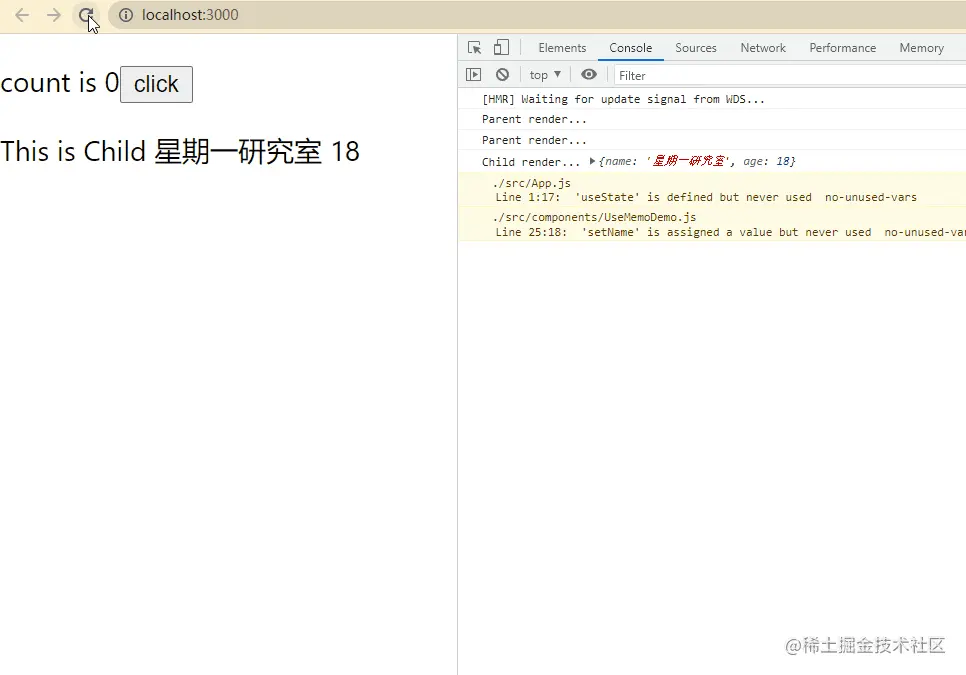Screen dimensions: 966x675
Task: Clear the console with ban icon
Action: tap(502, 75)
